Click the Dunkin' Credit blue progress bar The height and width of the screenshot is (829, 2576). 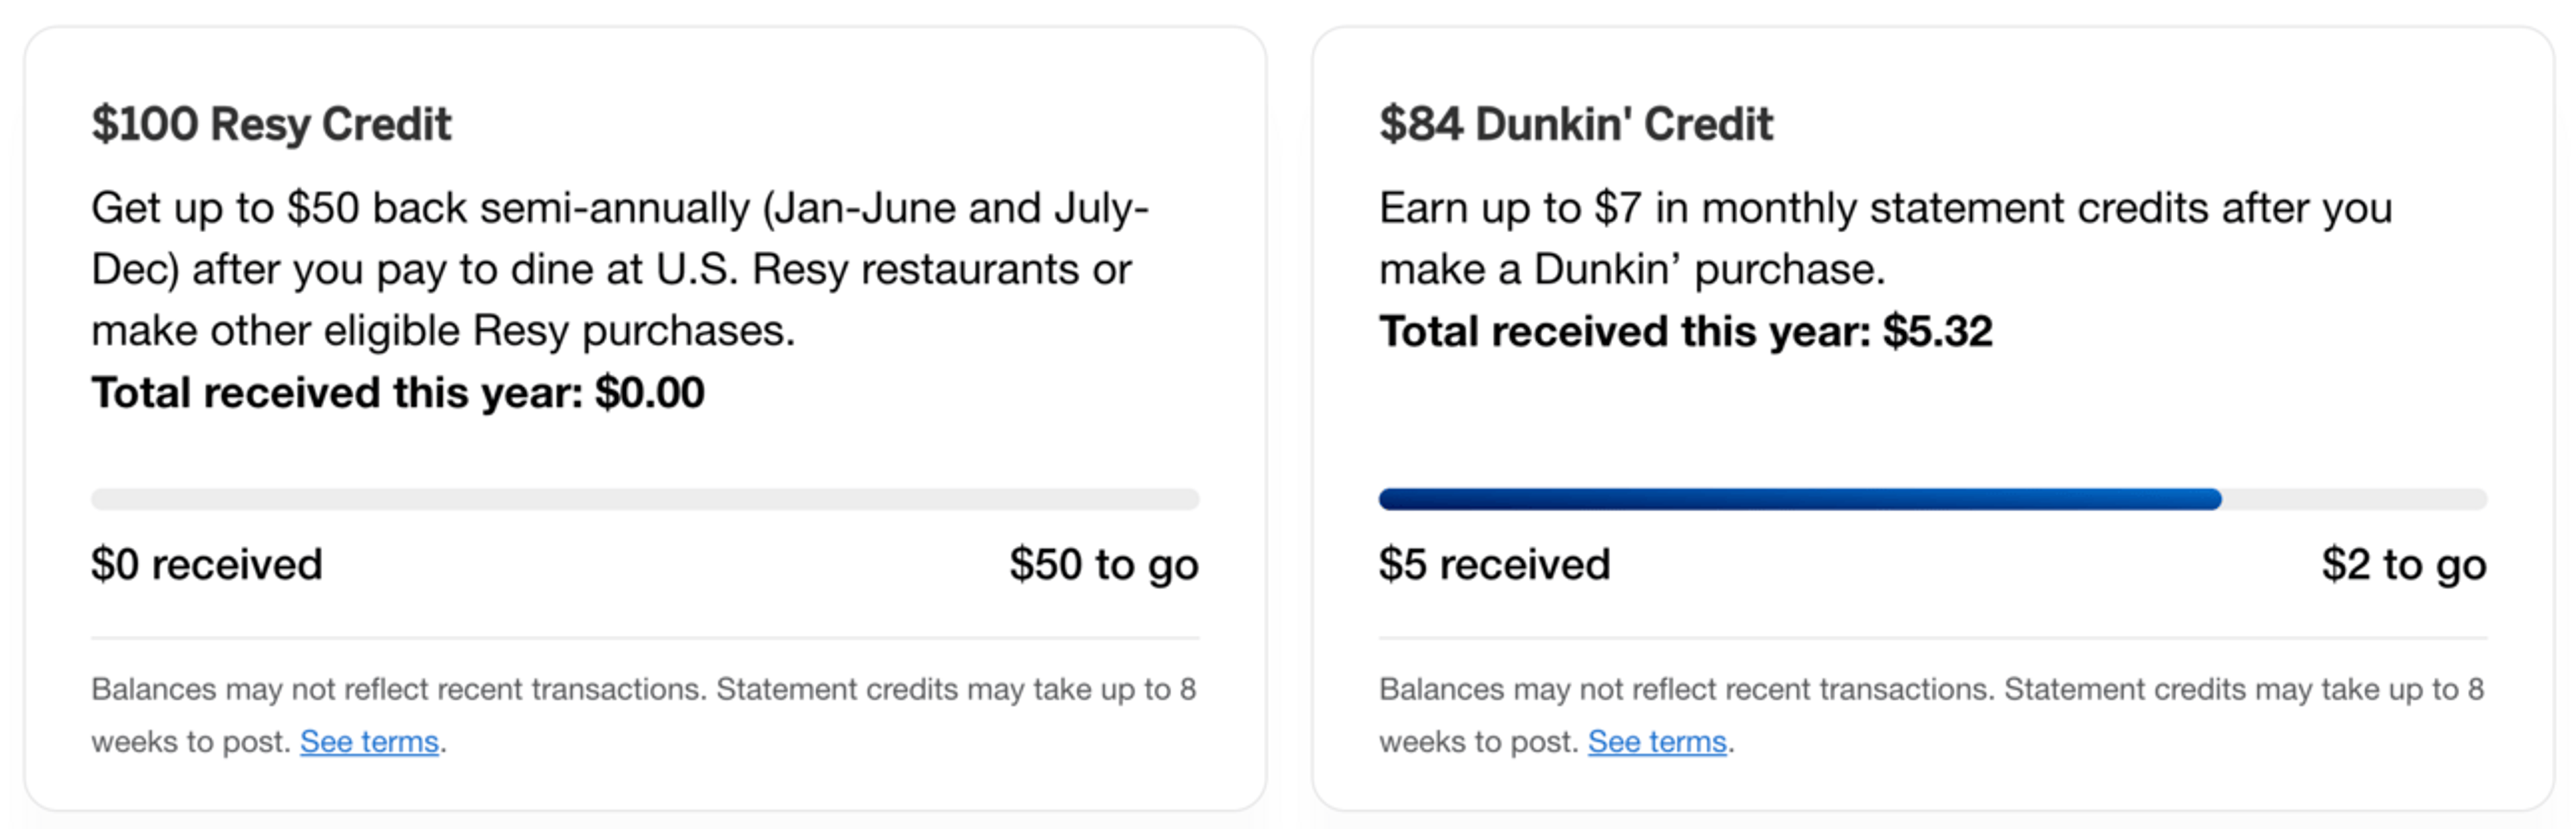pyautogui.click(x=1800, y=499)
